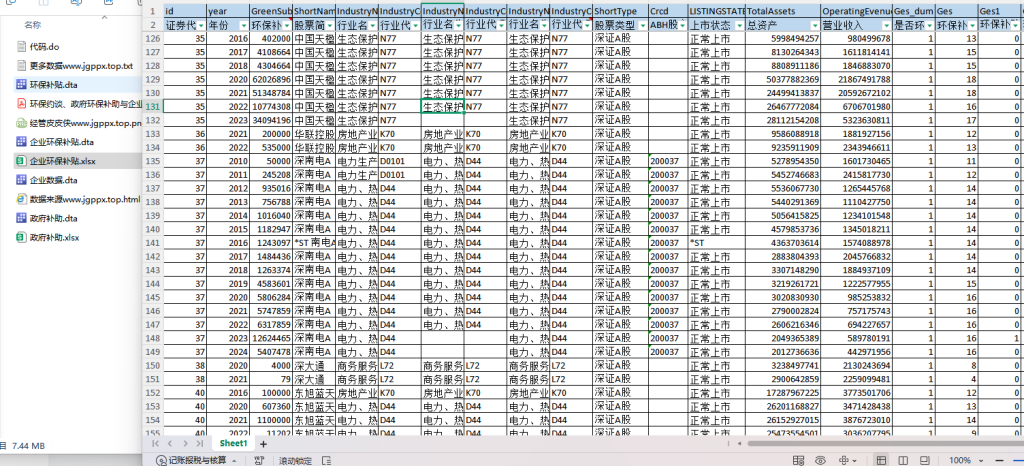Select the 政府补助.xlsx file icon
Viewport: 1024px width, 466px height.
pos(22,238)
